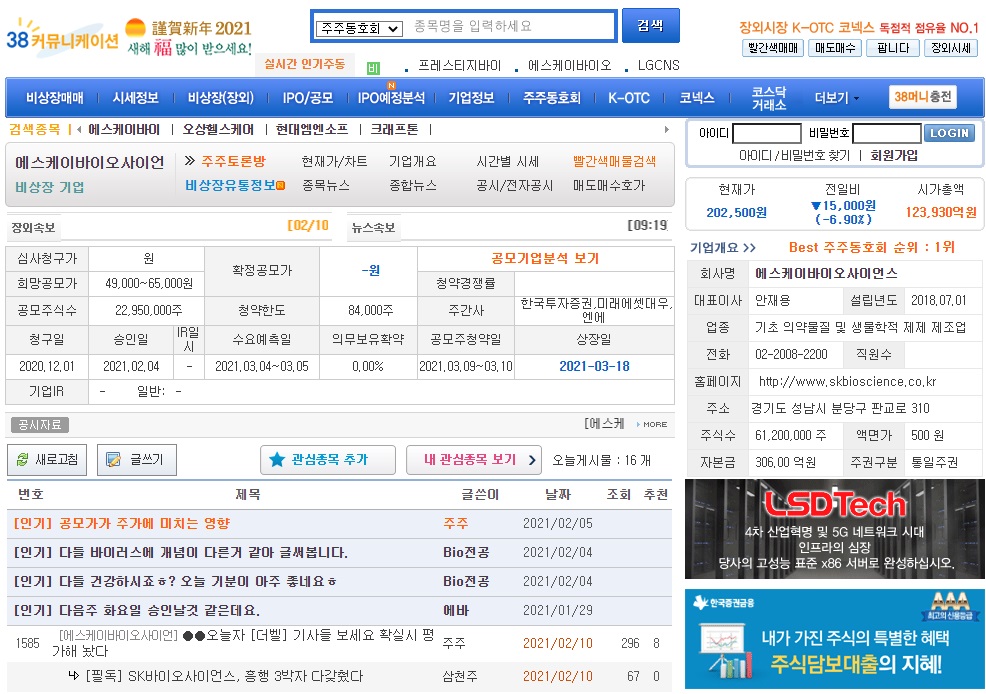Select 비상장(장외) navigation item
Screen dimensions: 986x694
tap(221, 97)
